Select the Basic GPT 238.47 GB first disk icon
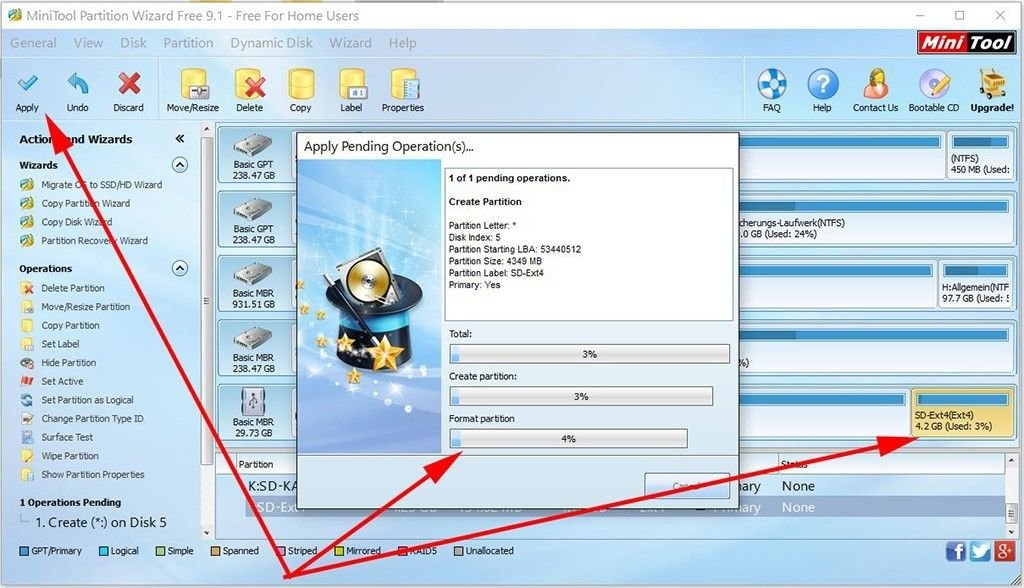 [253, 146]
